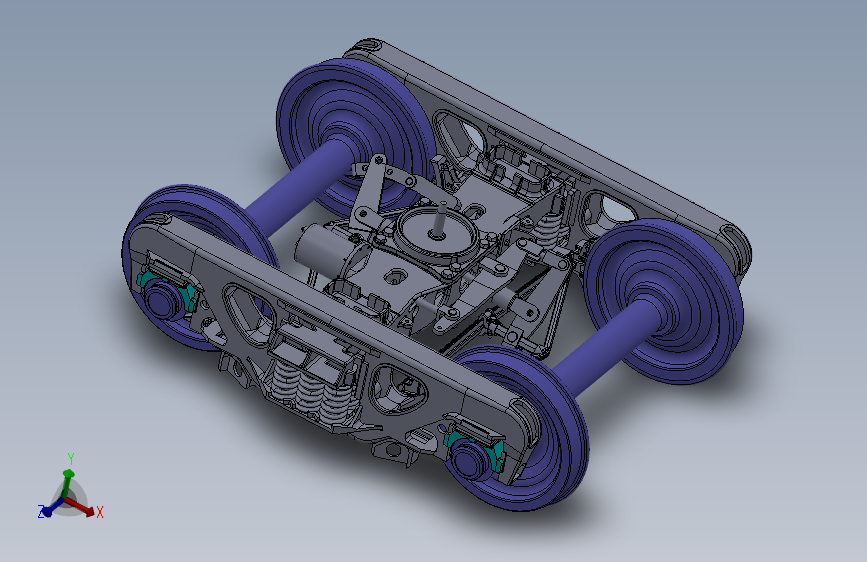This screenshot has height=562, width=867.
Task: Select the circular center bowl plate on the bolster
Action: coord(438,235)
